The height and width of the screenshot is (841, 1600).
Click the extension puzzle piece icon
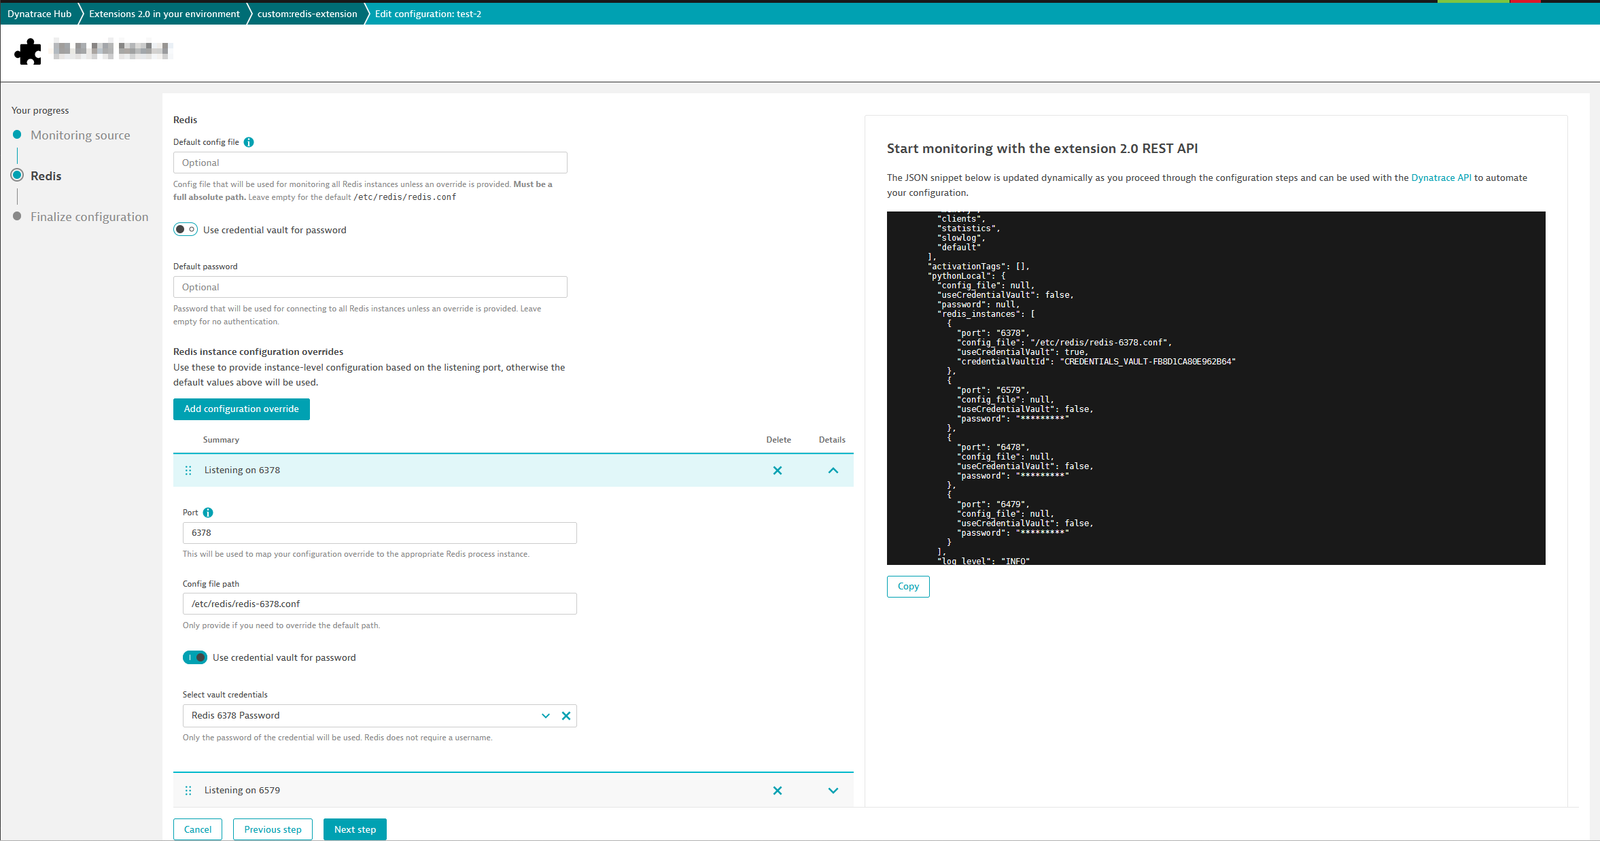28,51
